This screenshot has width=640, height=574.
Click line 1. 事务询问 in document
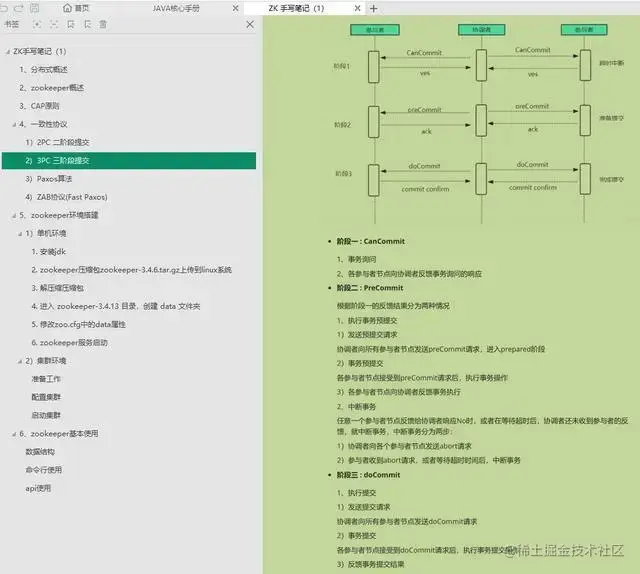point(356,259)
